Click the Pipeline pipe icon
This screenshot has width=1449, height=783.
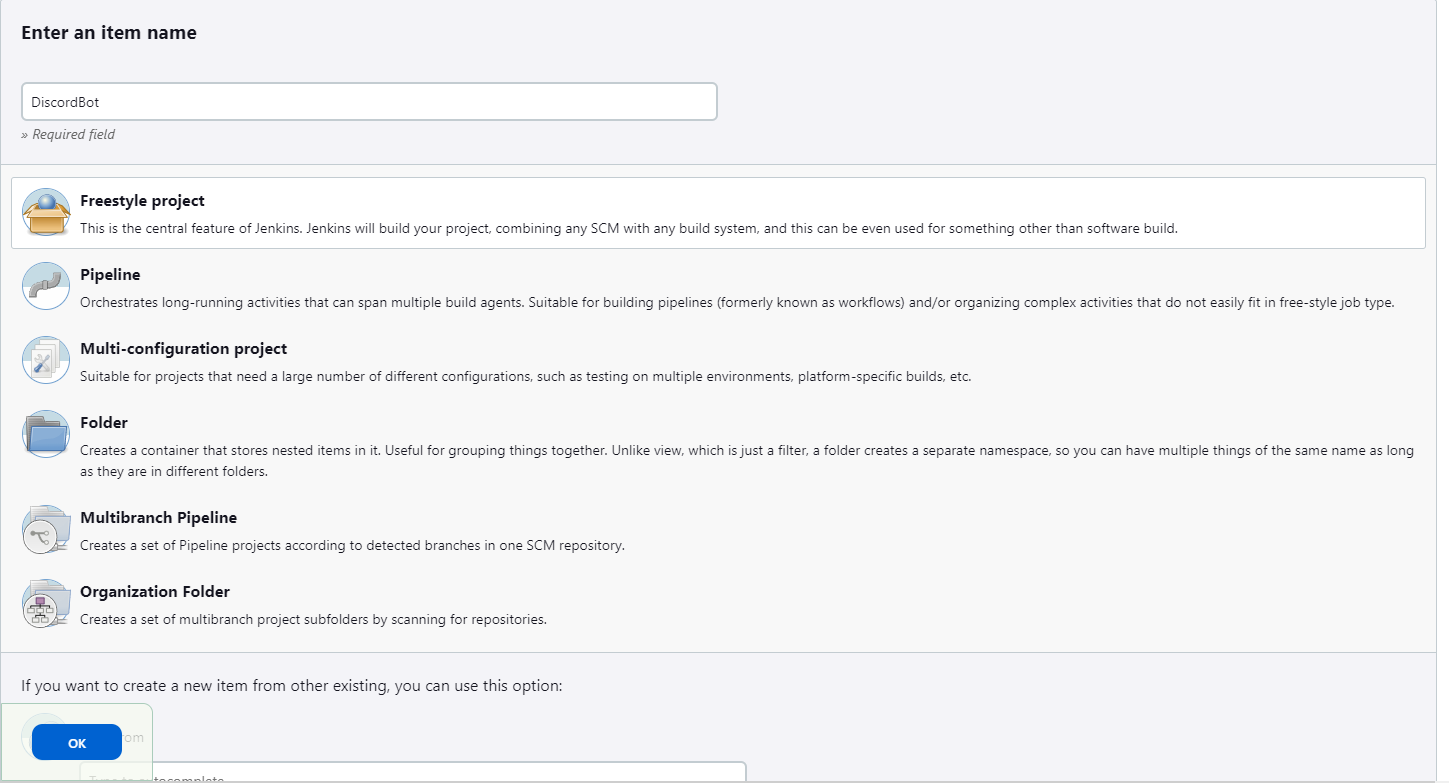click(46, 286)
